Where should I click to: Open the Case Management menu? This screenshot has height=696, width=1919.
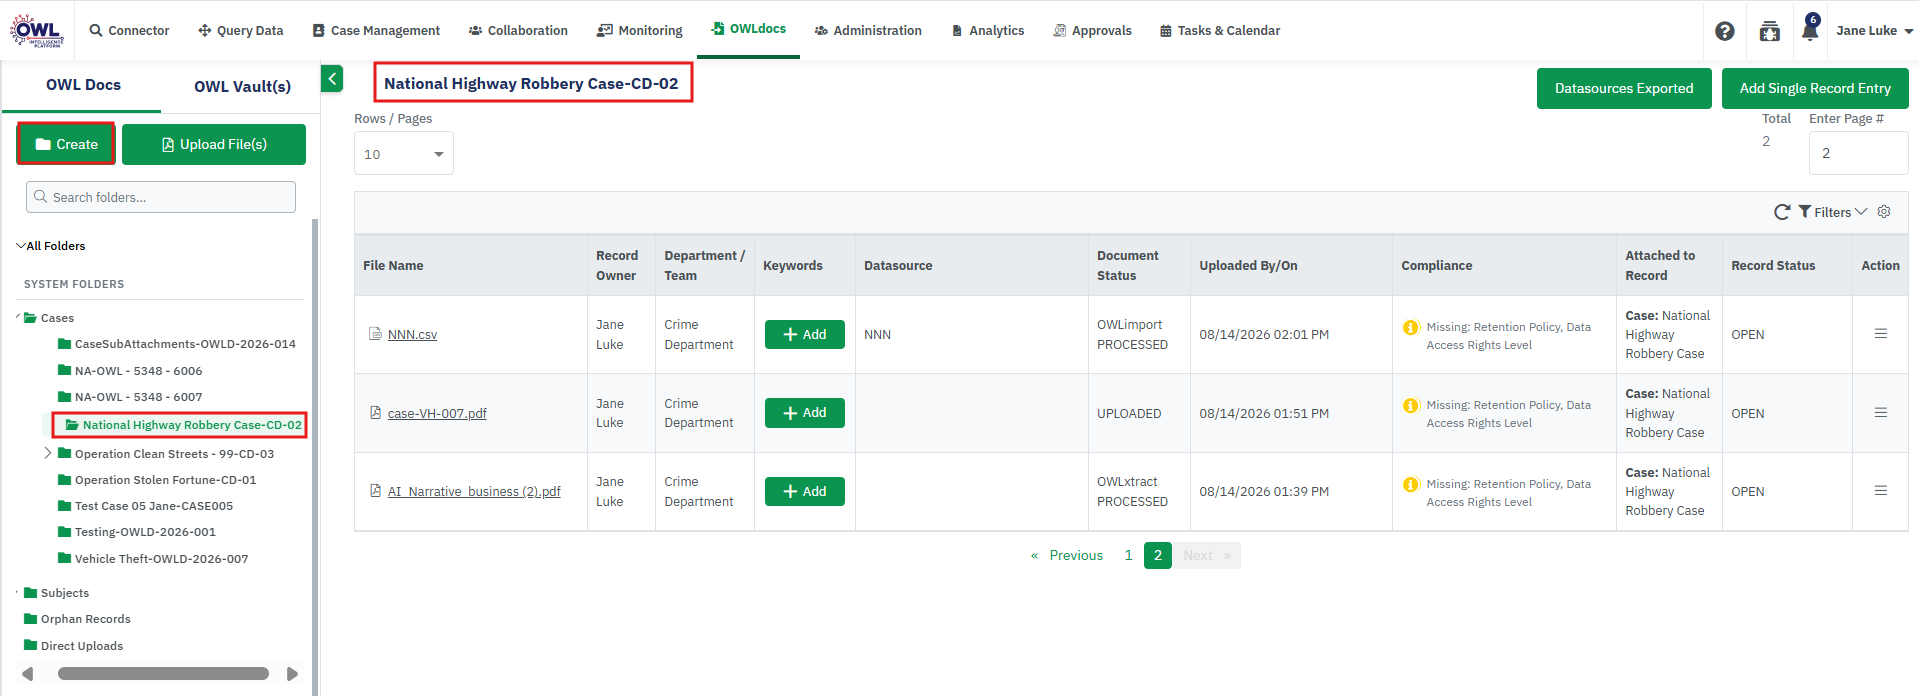376,31
